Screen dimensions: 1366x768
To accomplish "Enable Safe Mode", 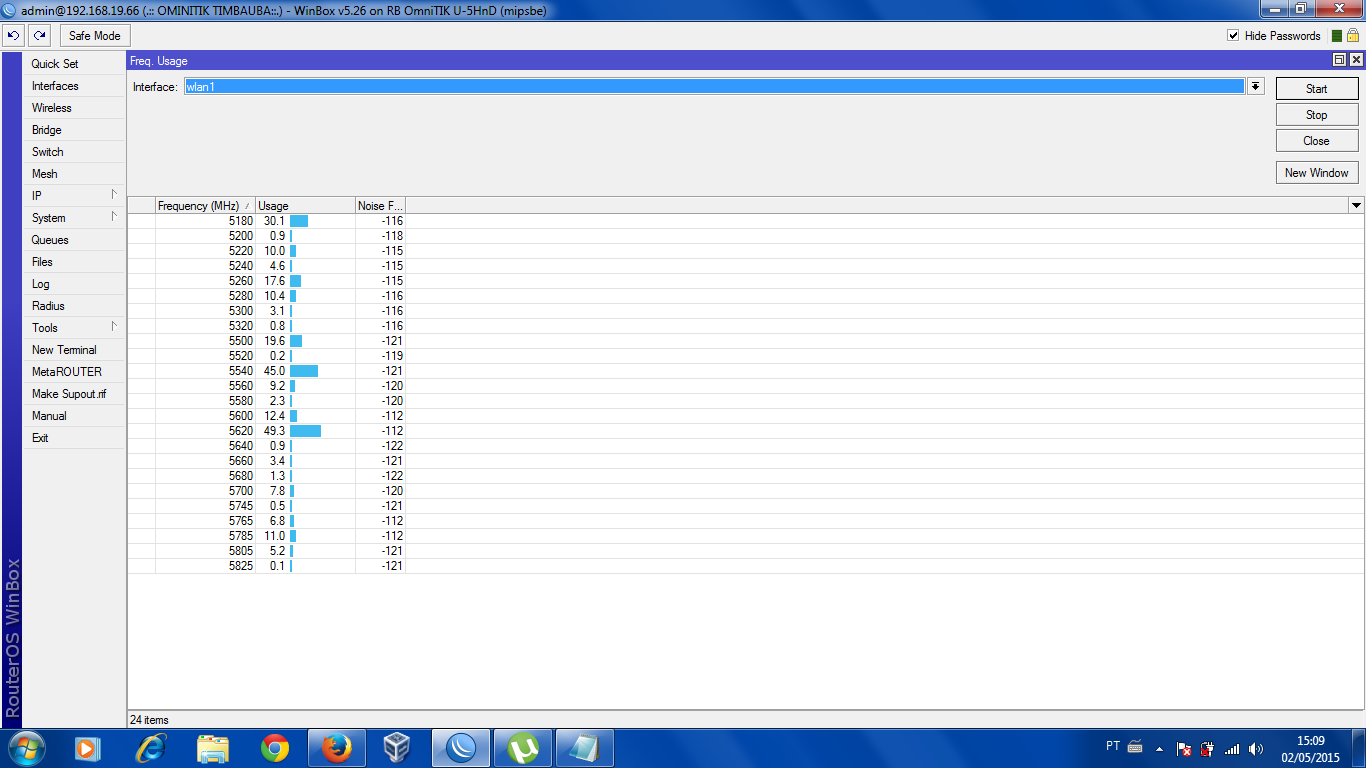I will point(95,35).
